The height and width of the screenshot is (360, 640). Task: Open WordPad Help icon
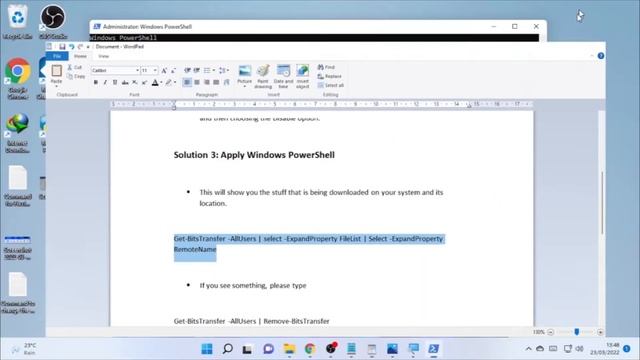click(601, 56)
